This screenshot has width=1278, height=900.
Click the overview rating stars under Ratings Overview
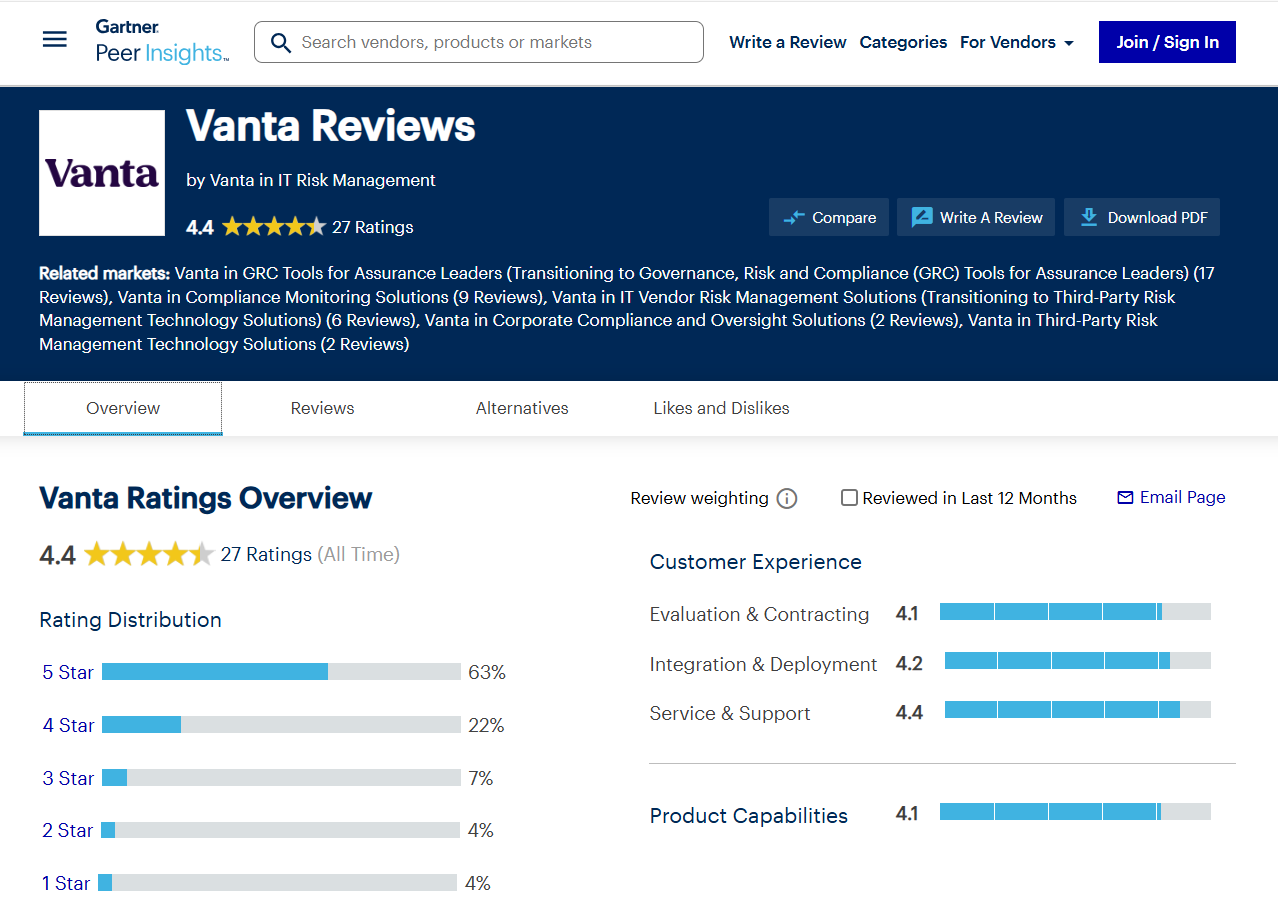click(x=149, y=554)
